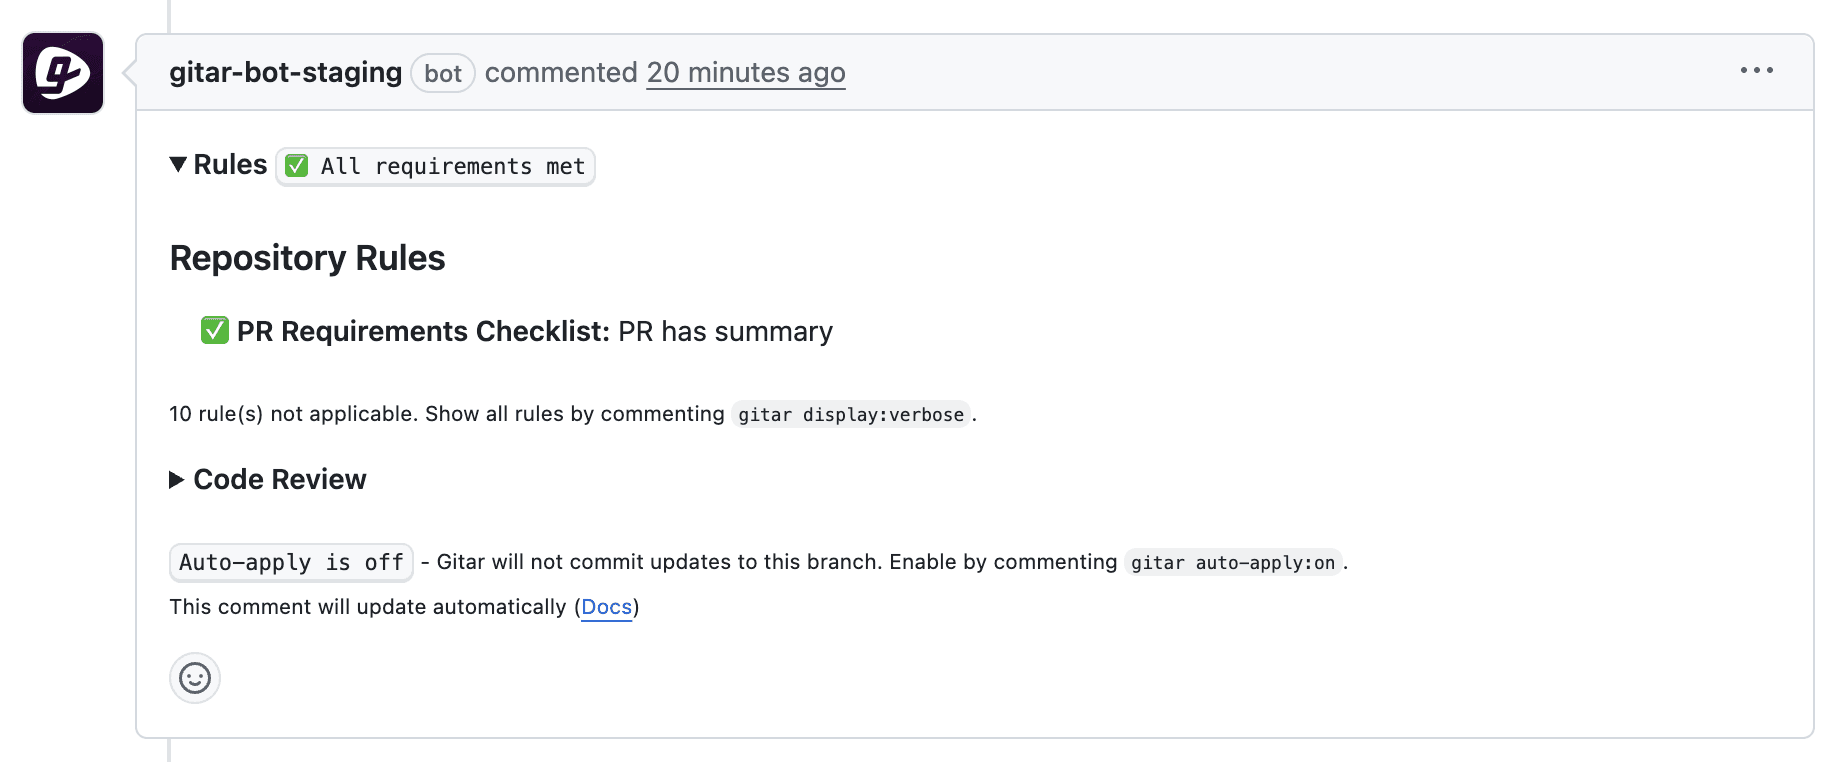Click the green check in the requirements badge

coord(297,166)
